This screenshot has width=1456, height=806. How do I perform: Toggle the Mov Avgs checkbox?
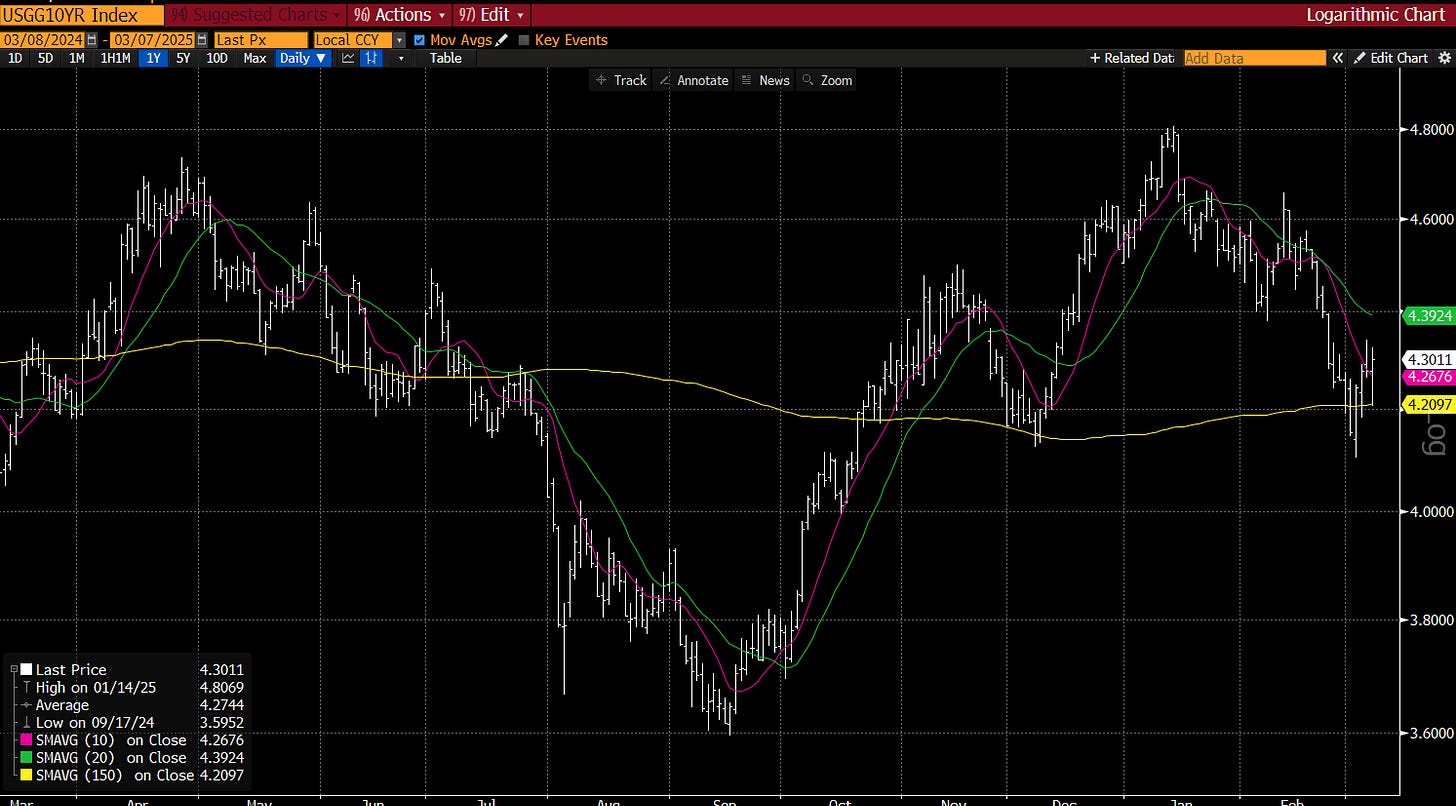tap(419, 40)
